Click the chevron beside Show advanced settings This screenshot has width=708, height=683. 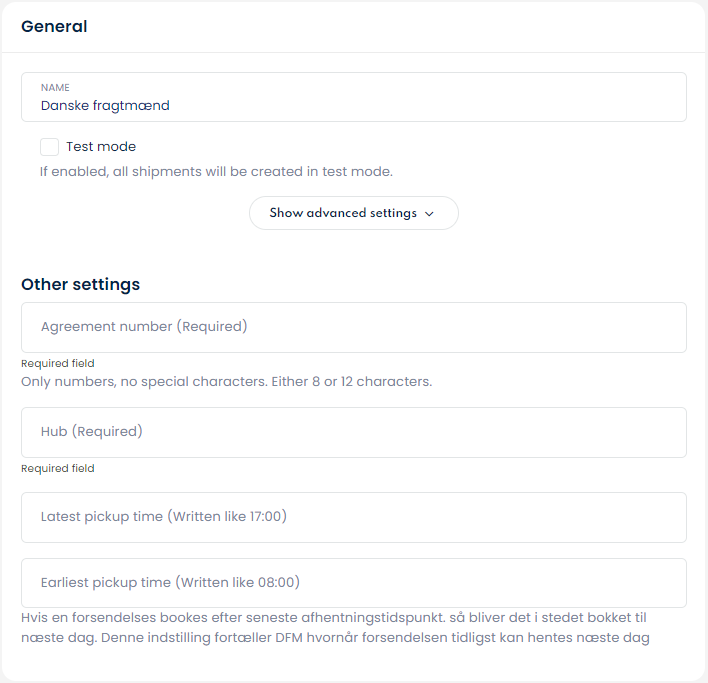430,214
